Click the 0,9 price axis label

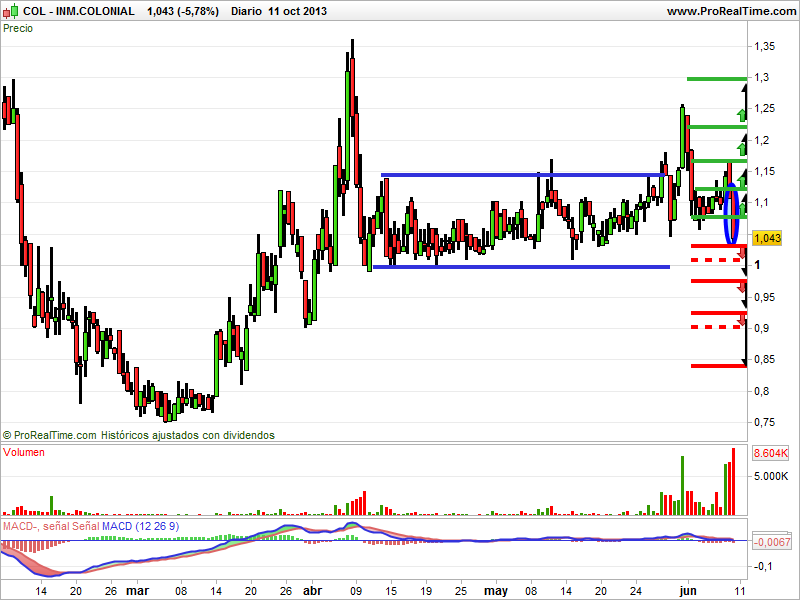tap(761, 328)
